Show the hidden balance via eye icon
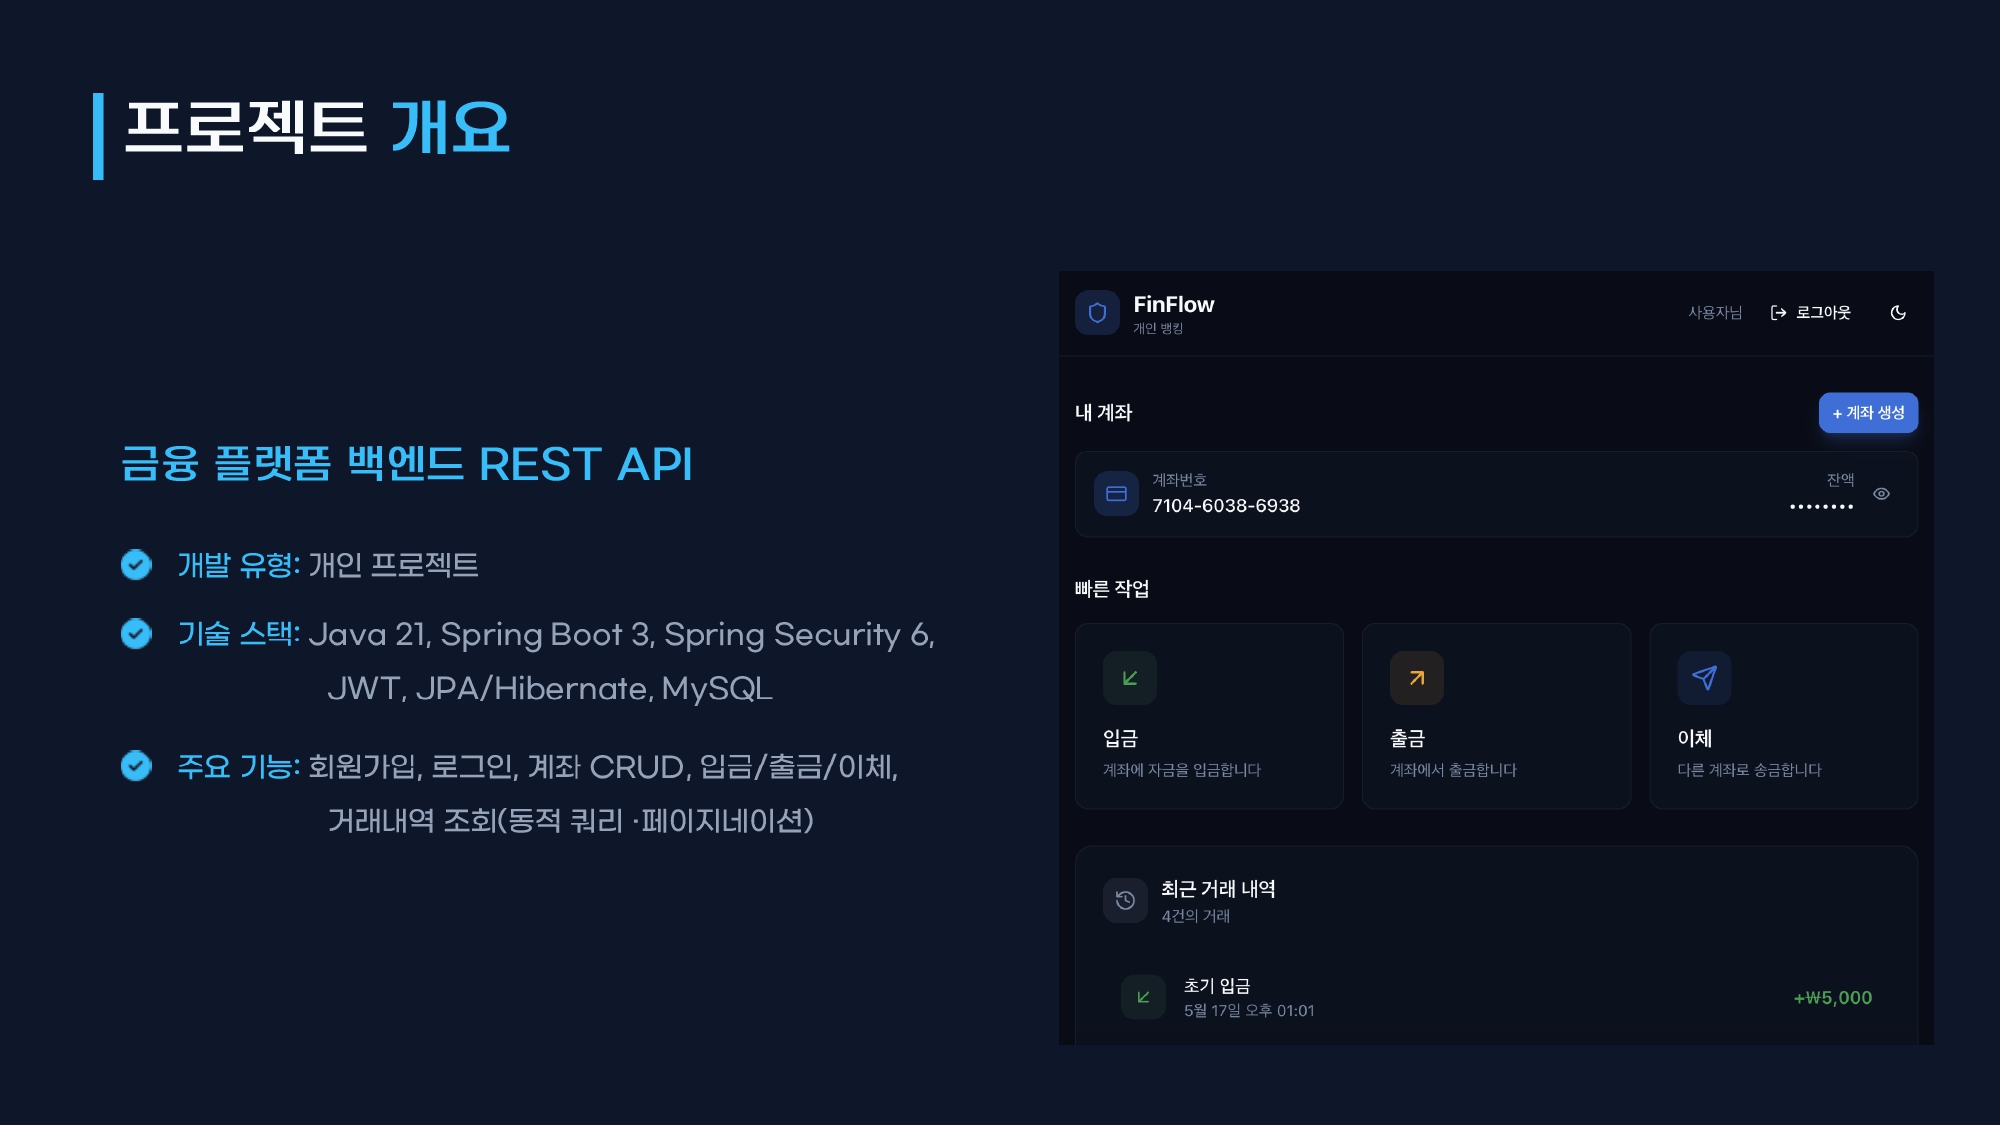Image resolution: width=2000 pixels, height=1125 pixels. click(1881, 494)
